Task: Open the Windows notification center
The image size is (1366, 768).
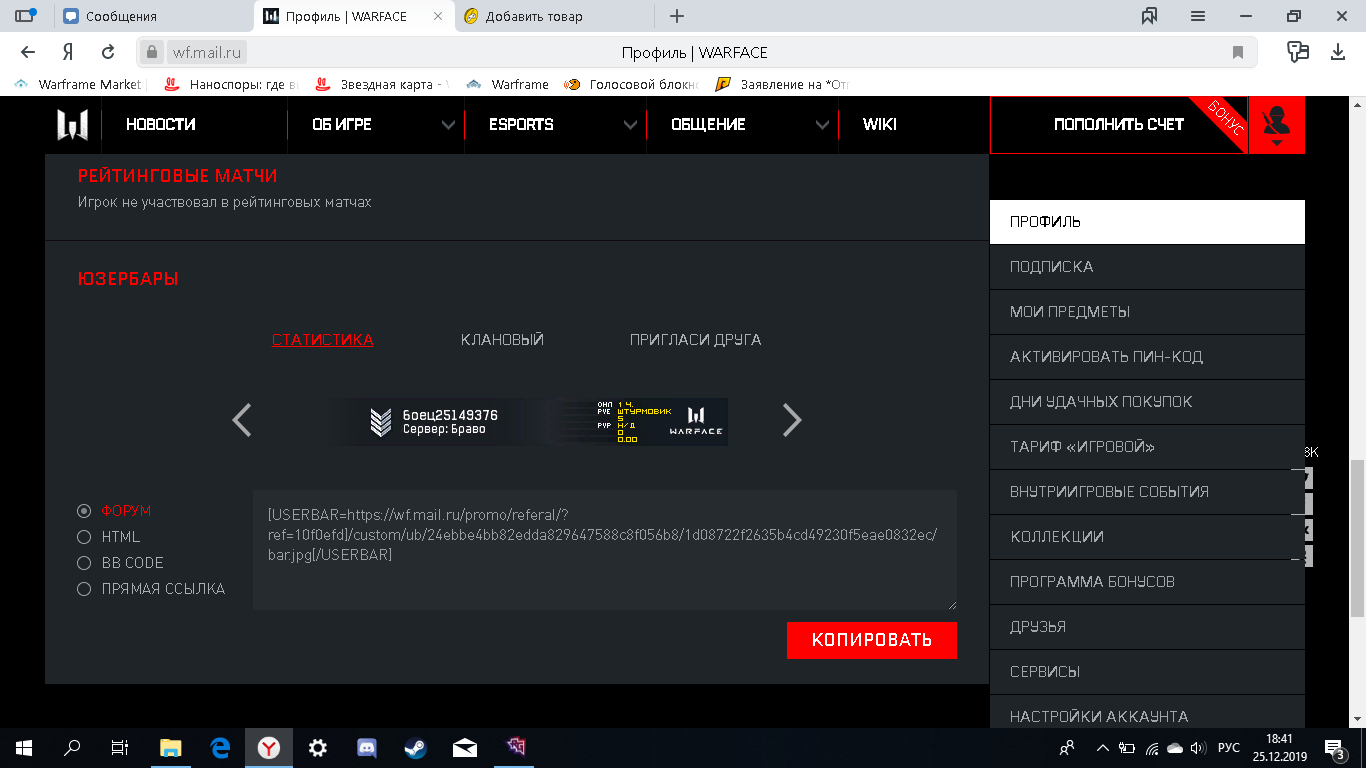Action: [1335, 748]
